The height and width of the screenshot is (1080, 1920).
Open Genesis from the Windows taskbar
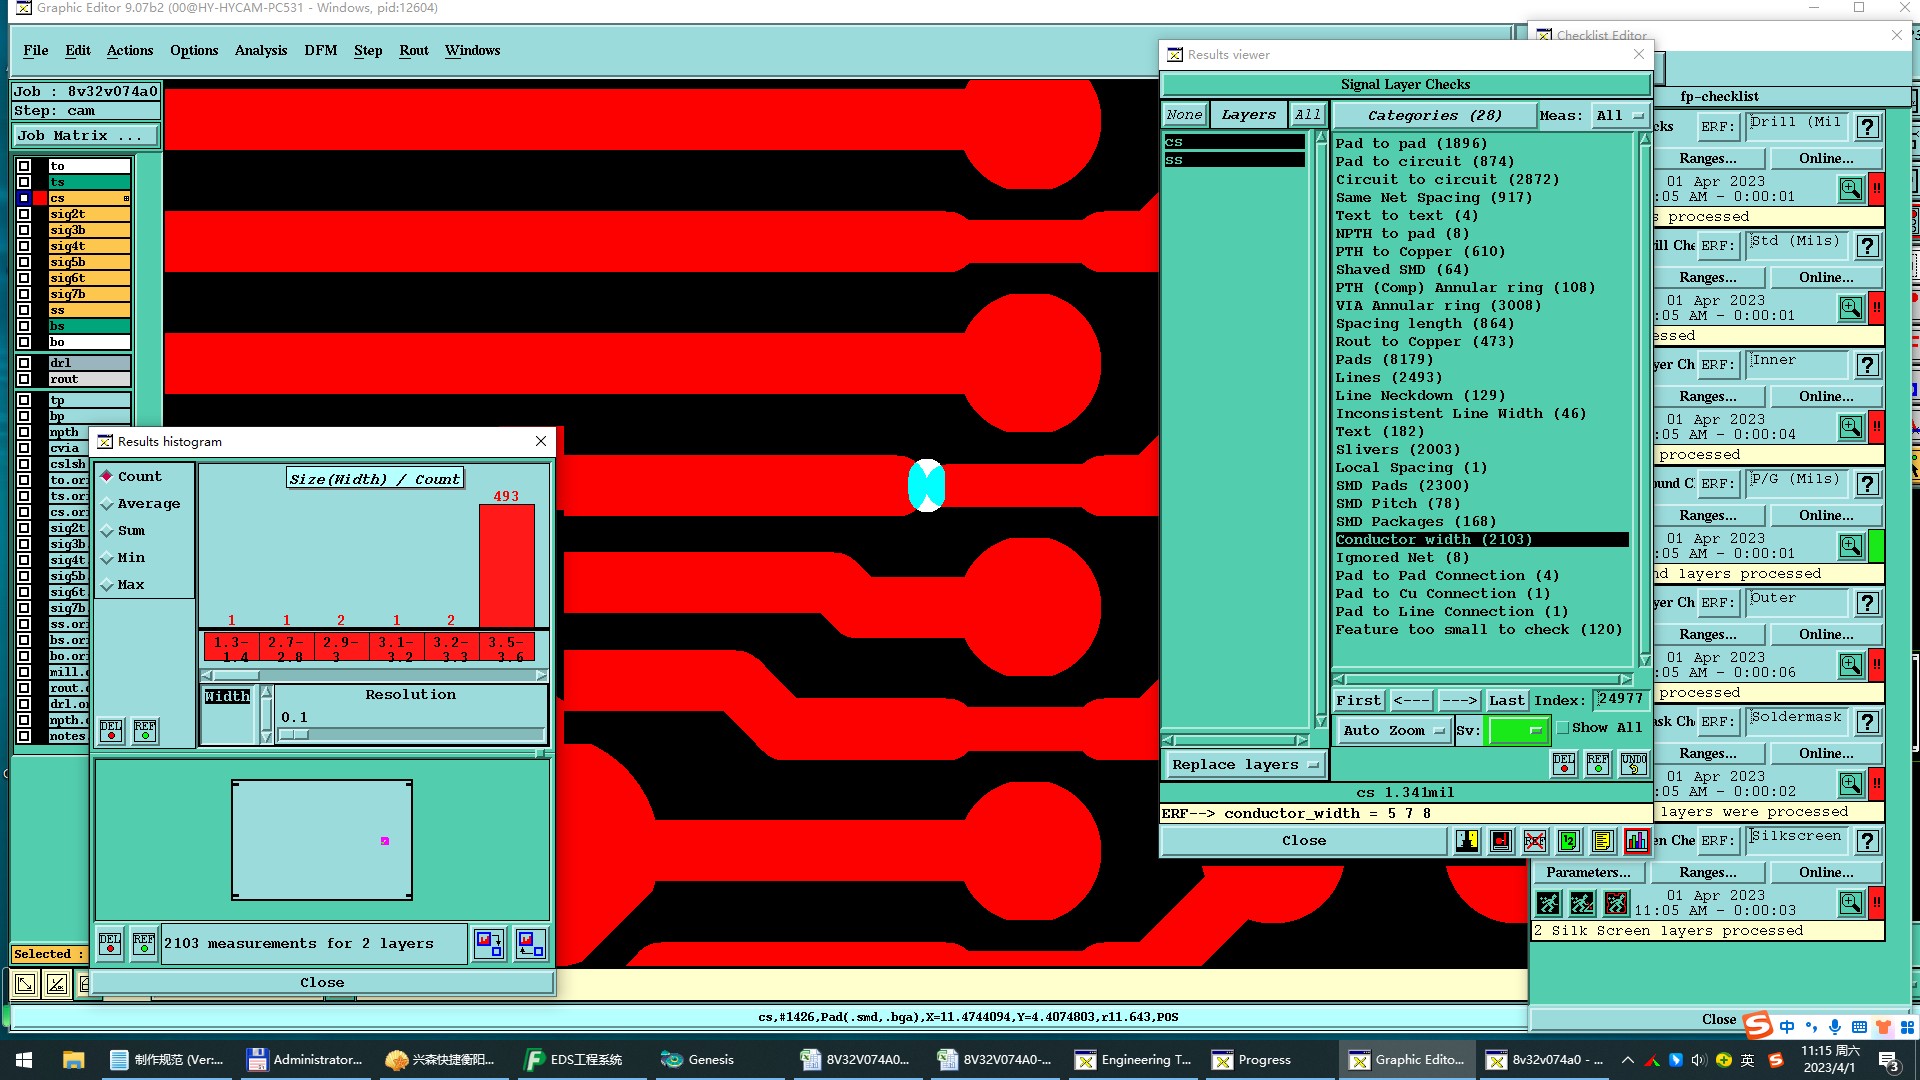pyautogui.click(x=697, y=1060)
